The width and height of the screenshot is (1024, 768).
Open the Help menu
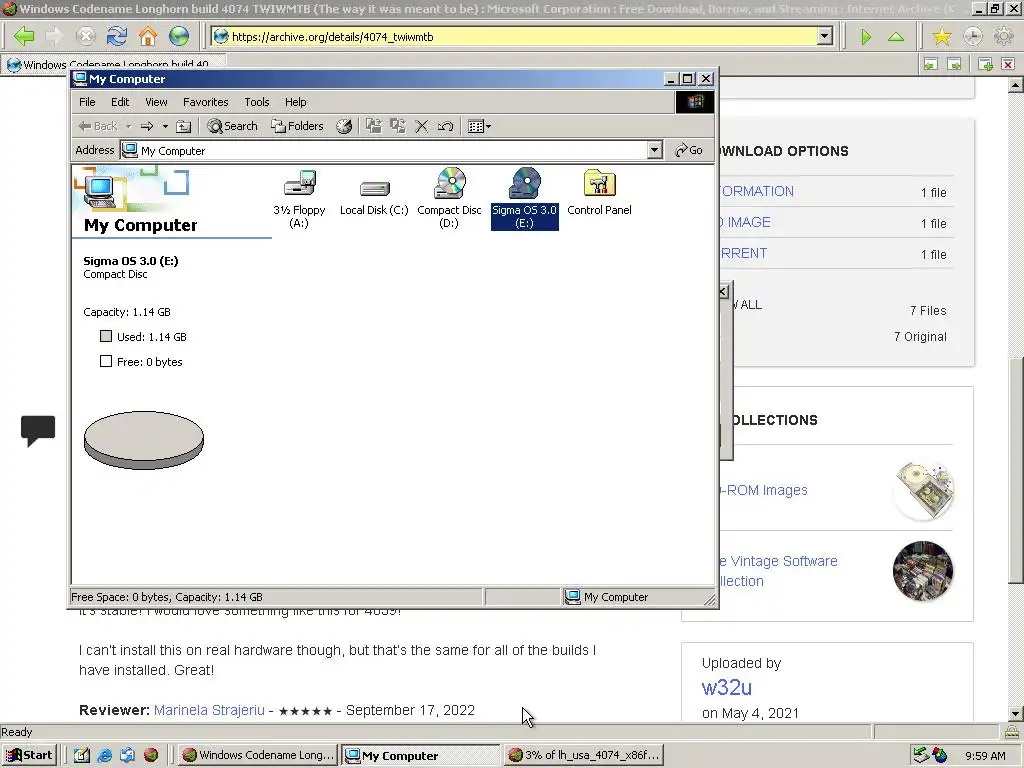pyautogui.click(x=295, y=102)
